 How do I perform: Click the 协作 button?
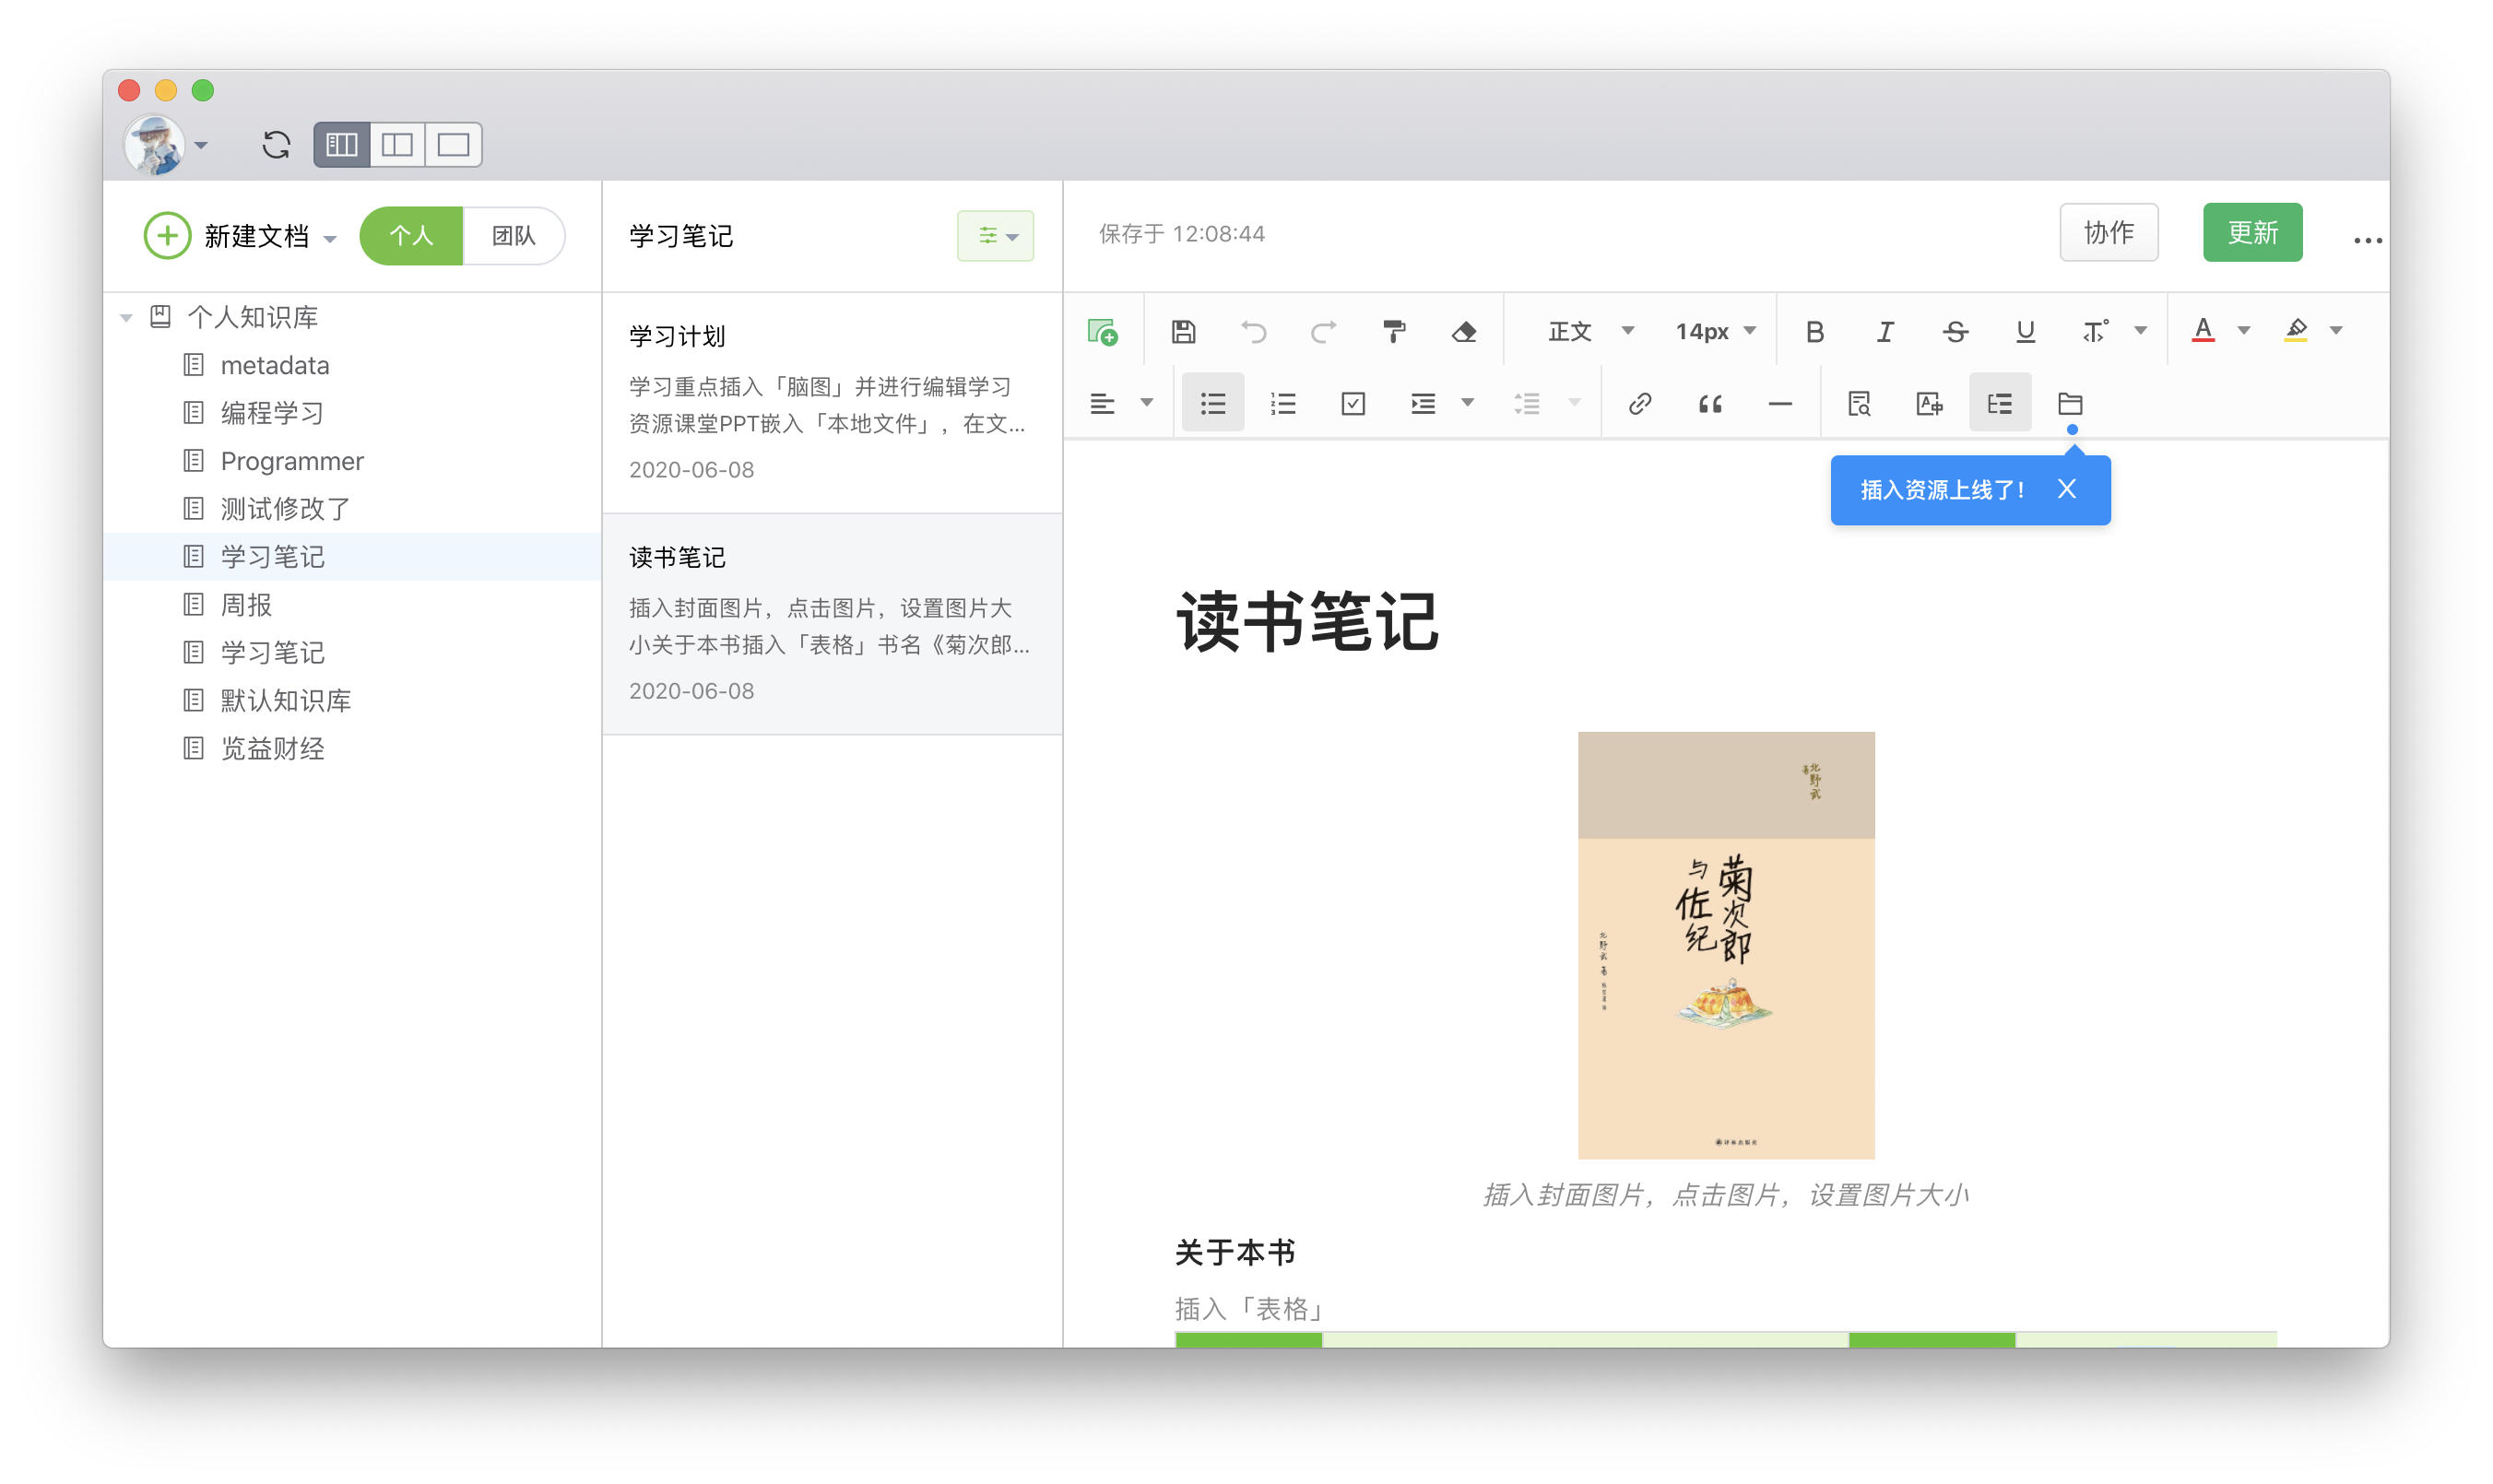click(x=2108, y=233)
